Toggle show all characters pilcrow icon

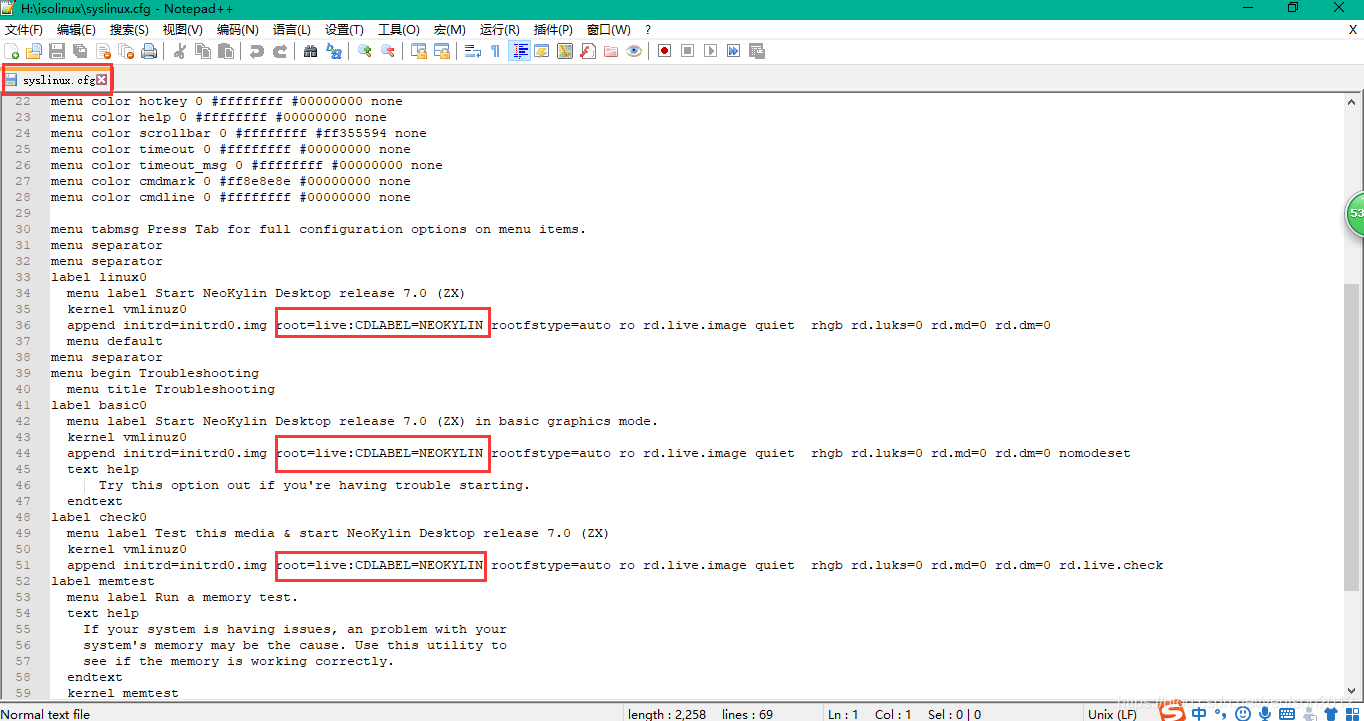pos(495,51)
